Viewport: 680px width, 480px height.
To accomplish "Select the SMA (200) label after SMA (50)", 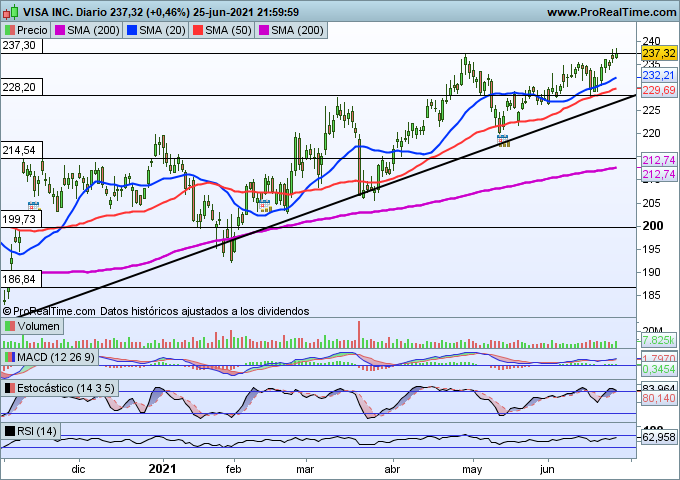I will (x=297, y=30).
